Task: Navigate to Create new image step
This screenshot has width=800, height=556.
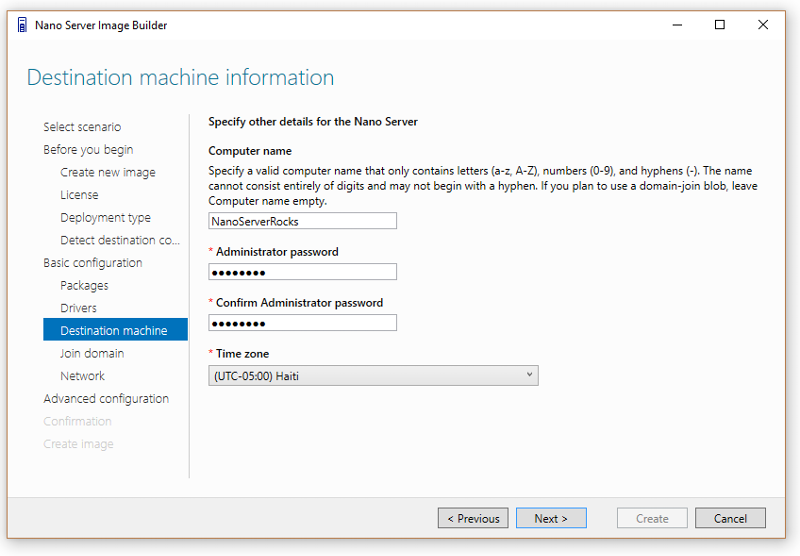Action: 108,172
